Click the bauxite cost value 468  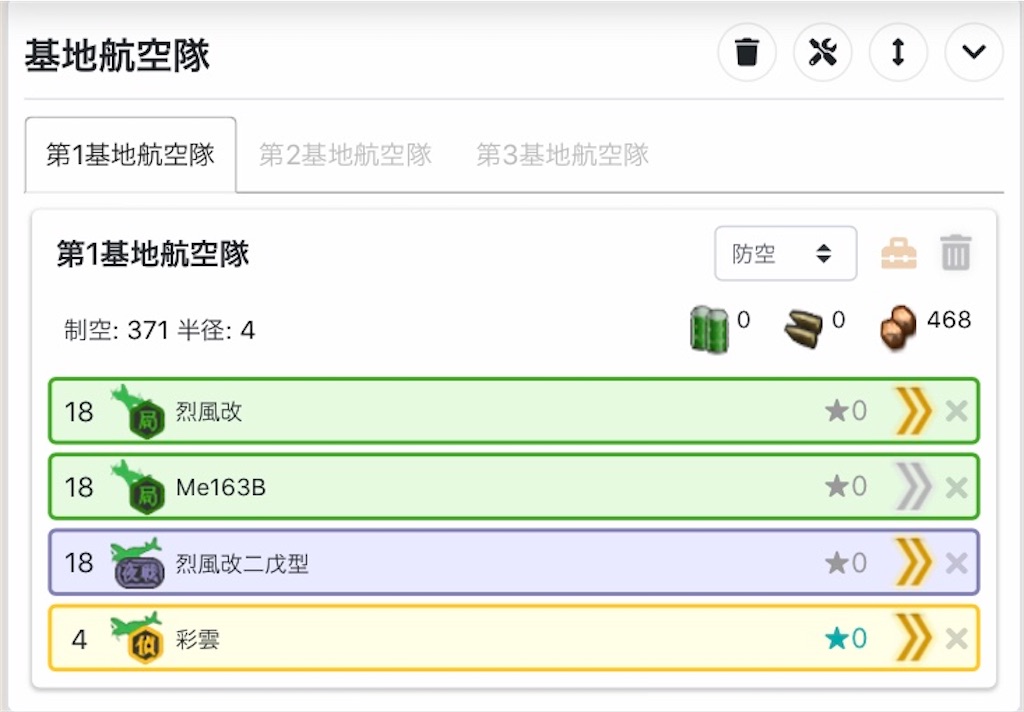[949, 319]
